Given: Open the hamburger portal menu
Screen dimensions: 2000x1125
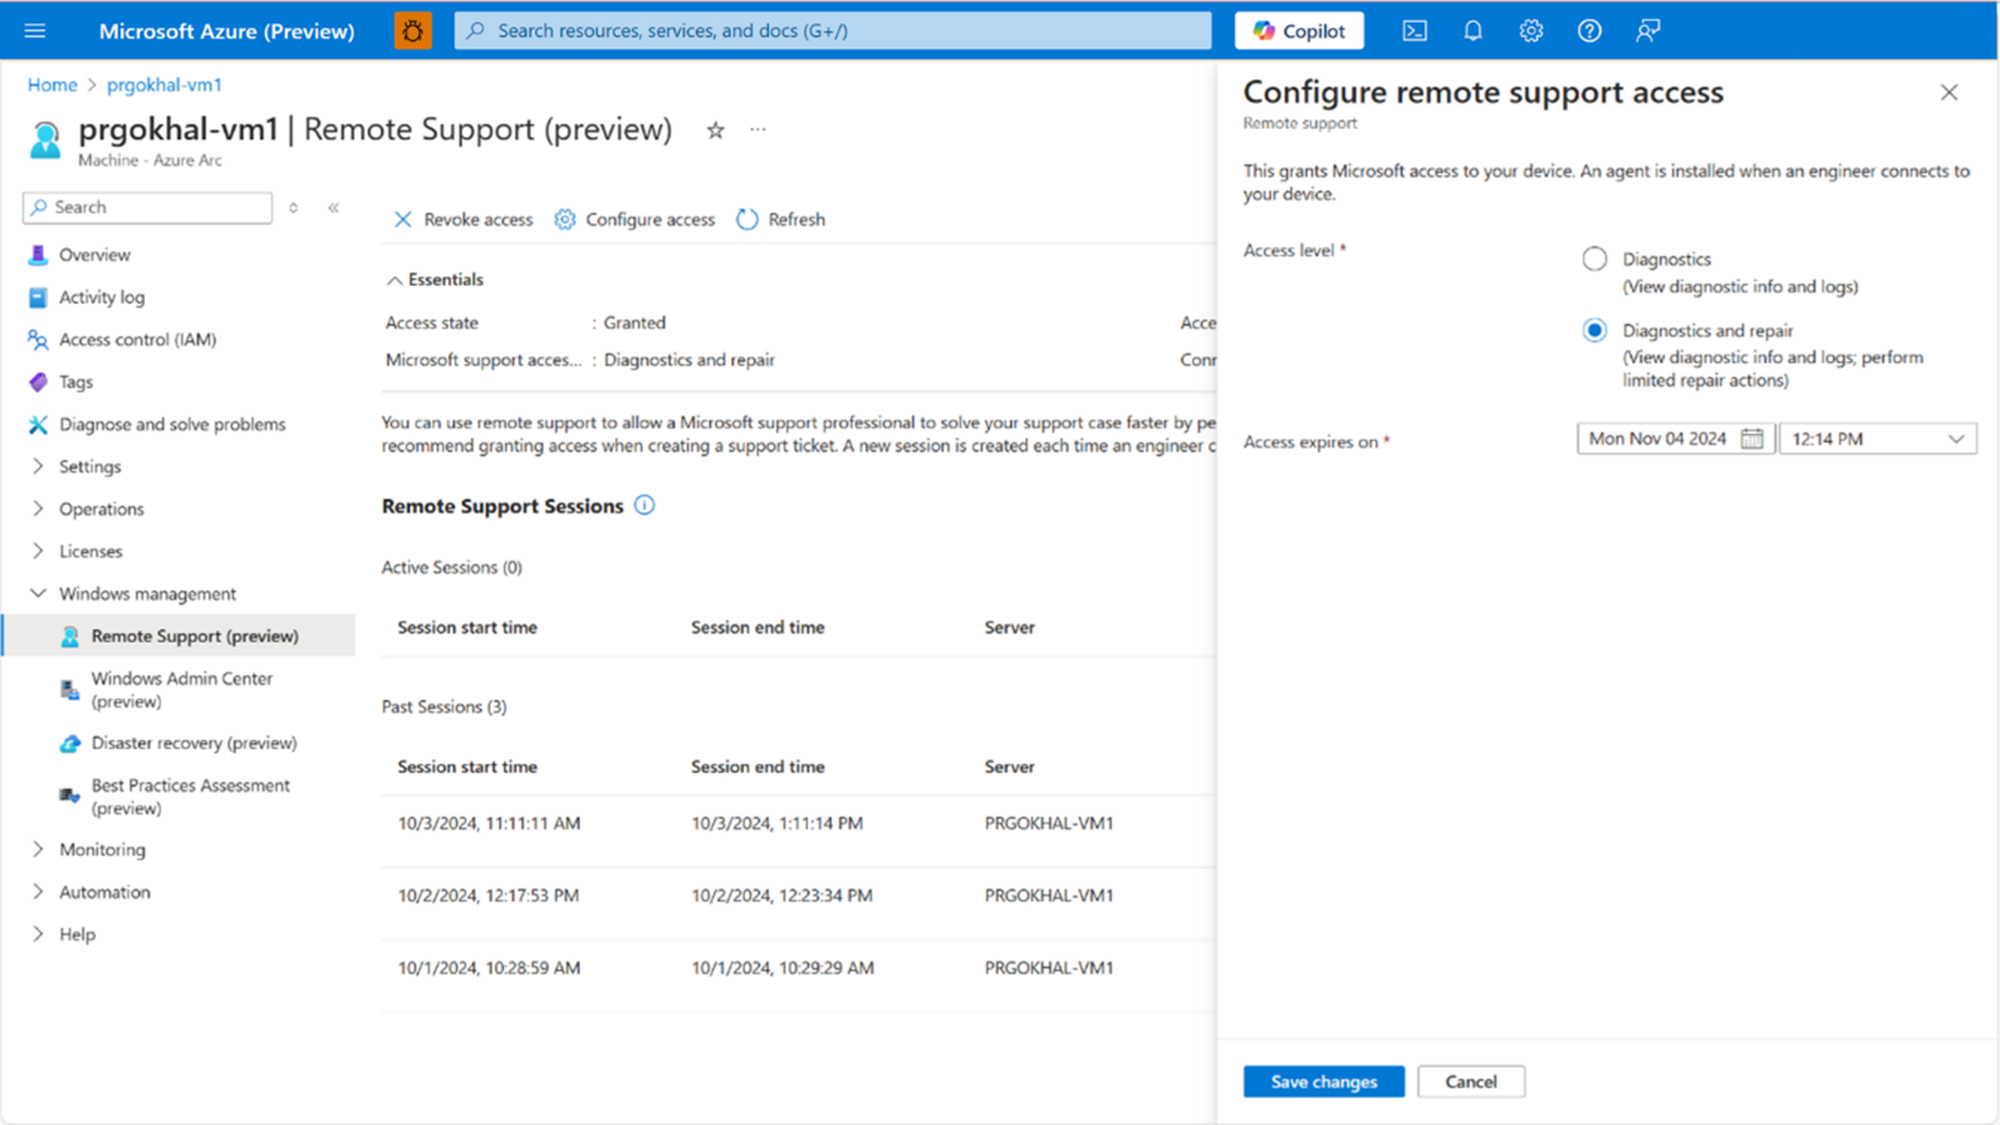Looking at the screenshot, I should 35,31.
